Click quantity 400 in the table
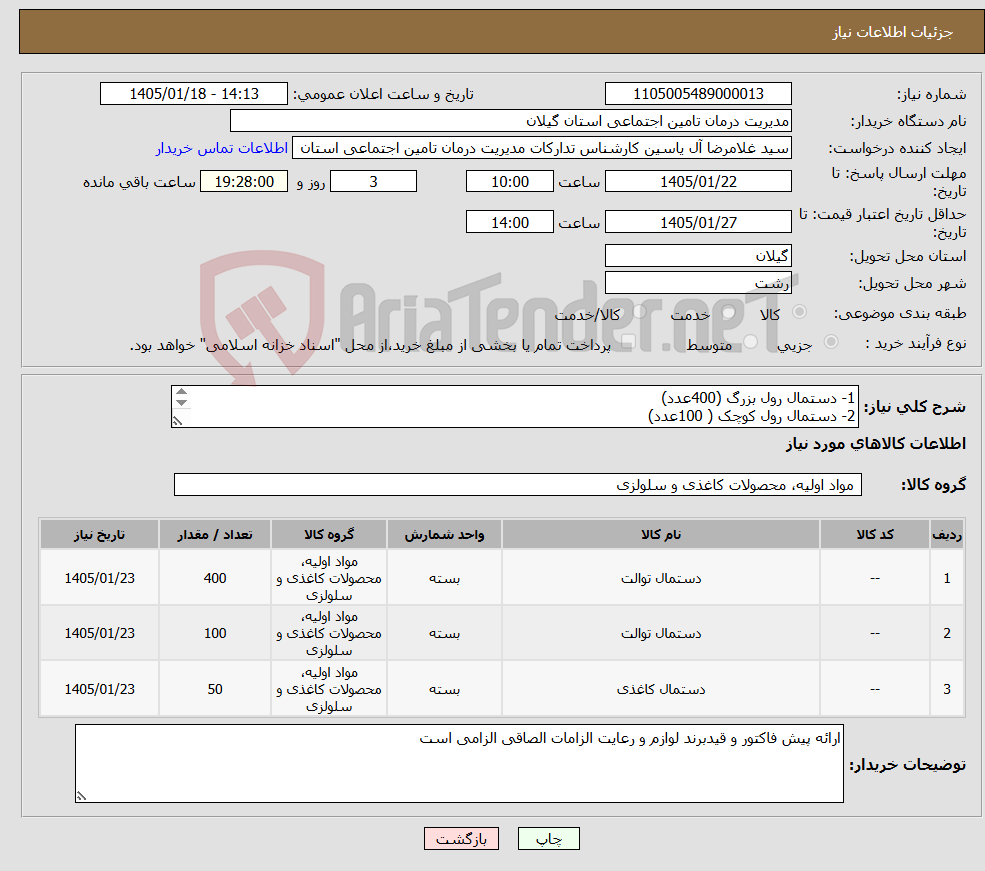 coord(215,578)
